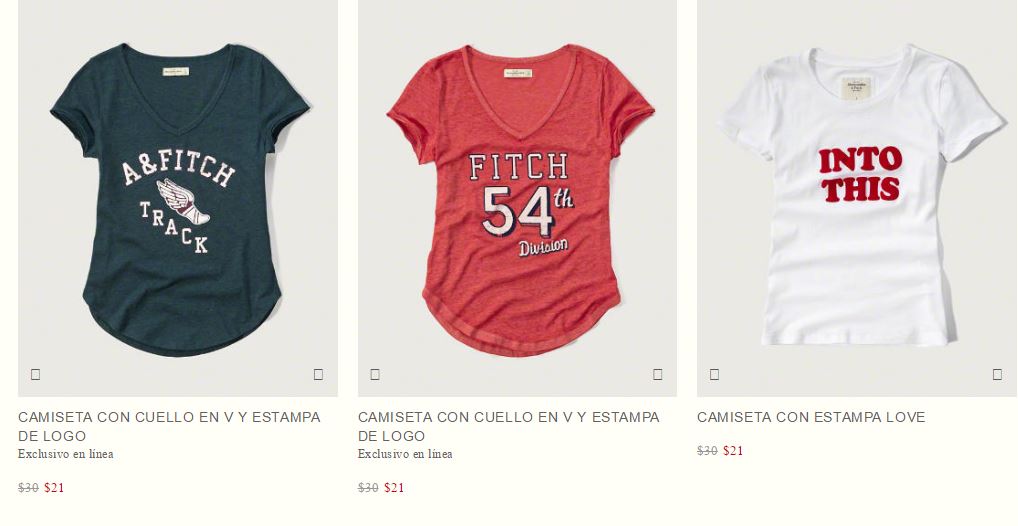Screen dimensions: 1018x526
Task: Open the white Into This shirt image
Action: (x=857, y=198)
